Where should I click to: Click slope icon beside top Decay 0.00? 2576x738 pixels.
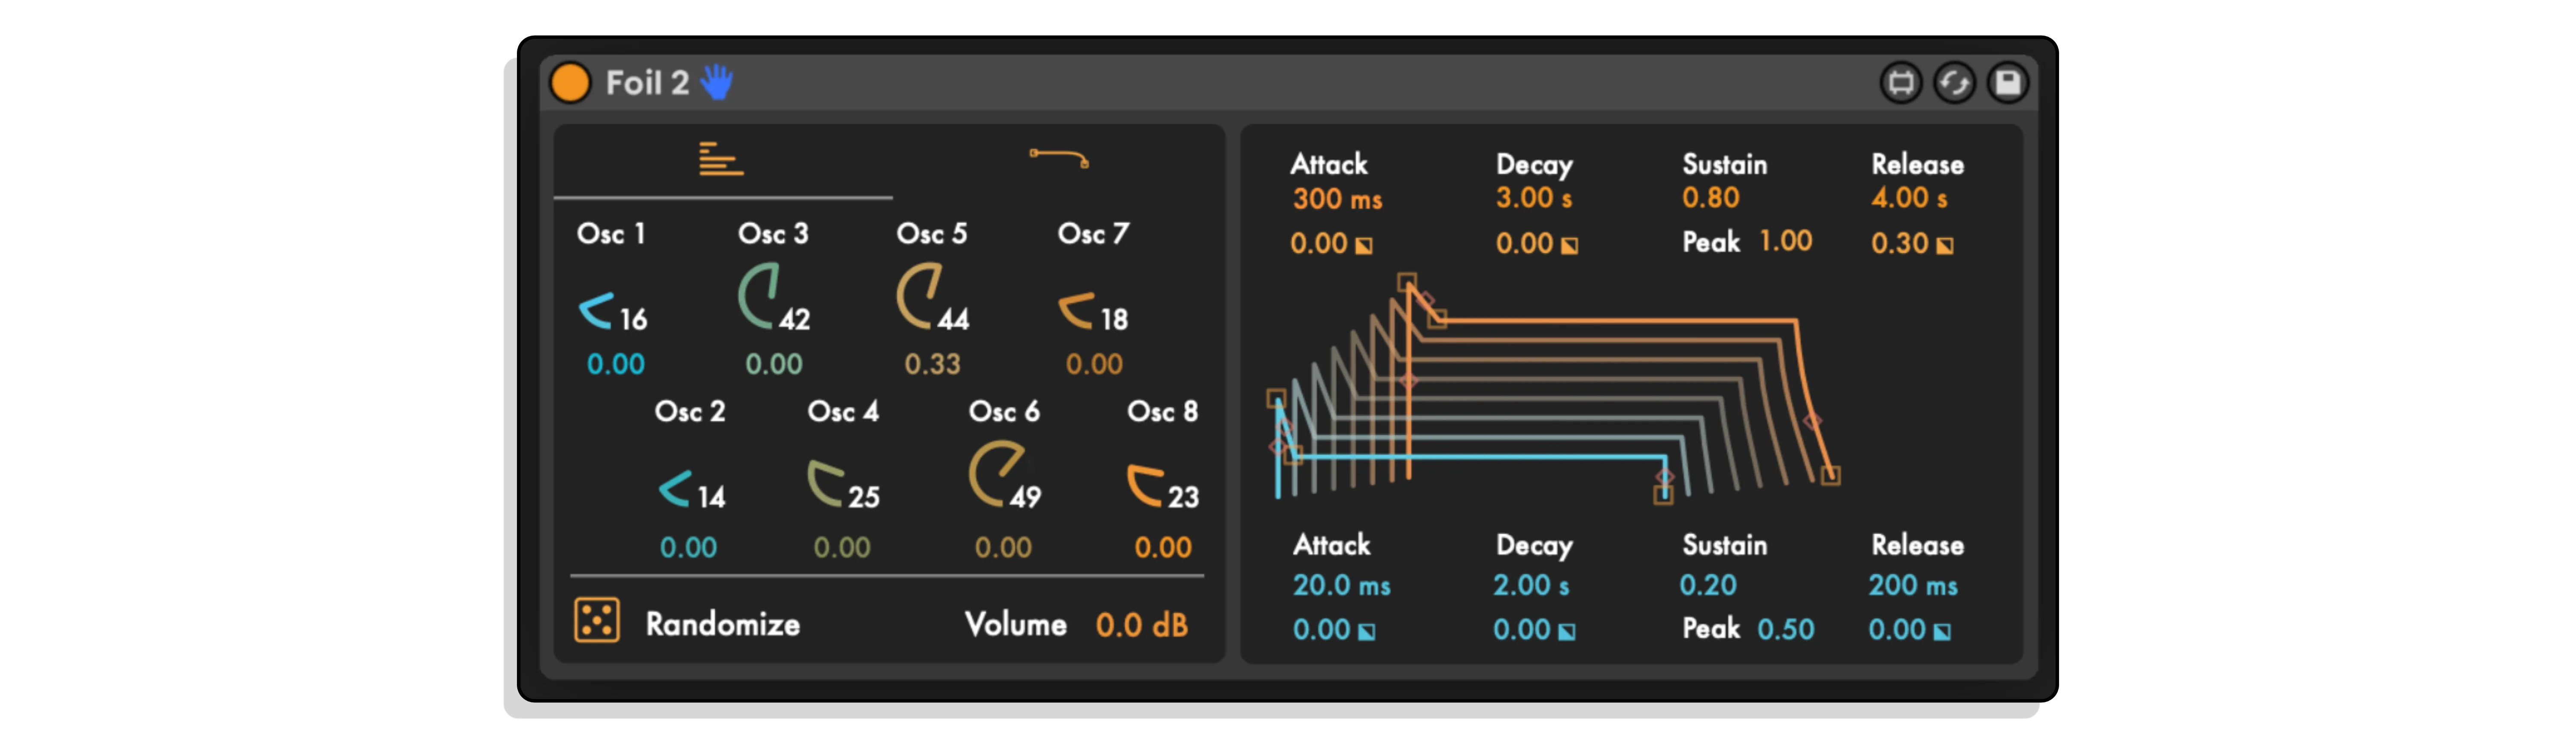click(1570, 245)
